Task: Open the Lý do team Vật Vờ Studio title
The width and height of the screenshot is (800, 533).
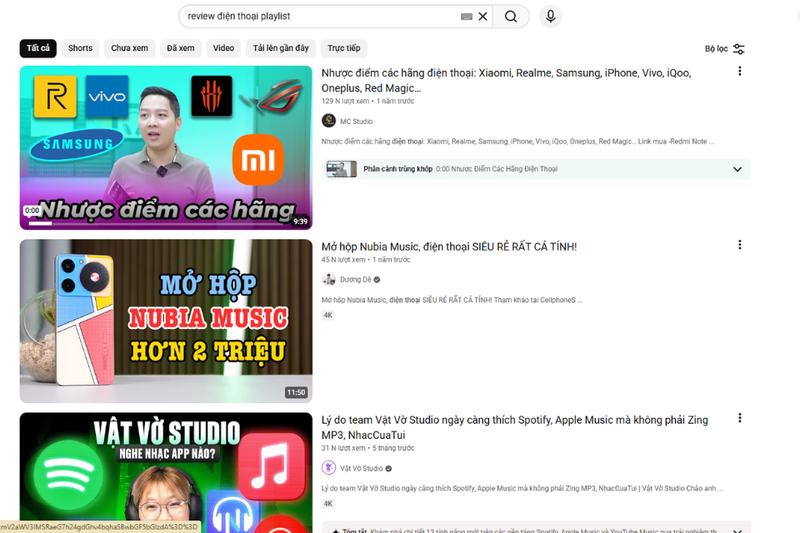Action: pyautogui.click(x=514, y=427)
